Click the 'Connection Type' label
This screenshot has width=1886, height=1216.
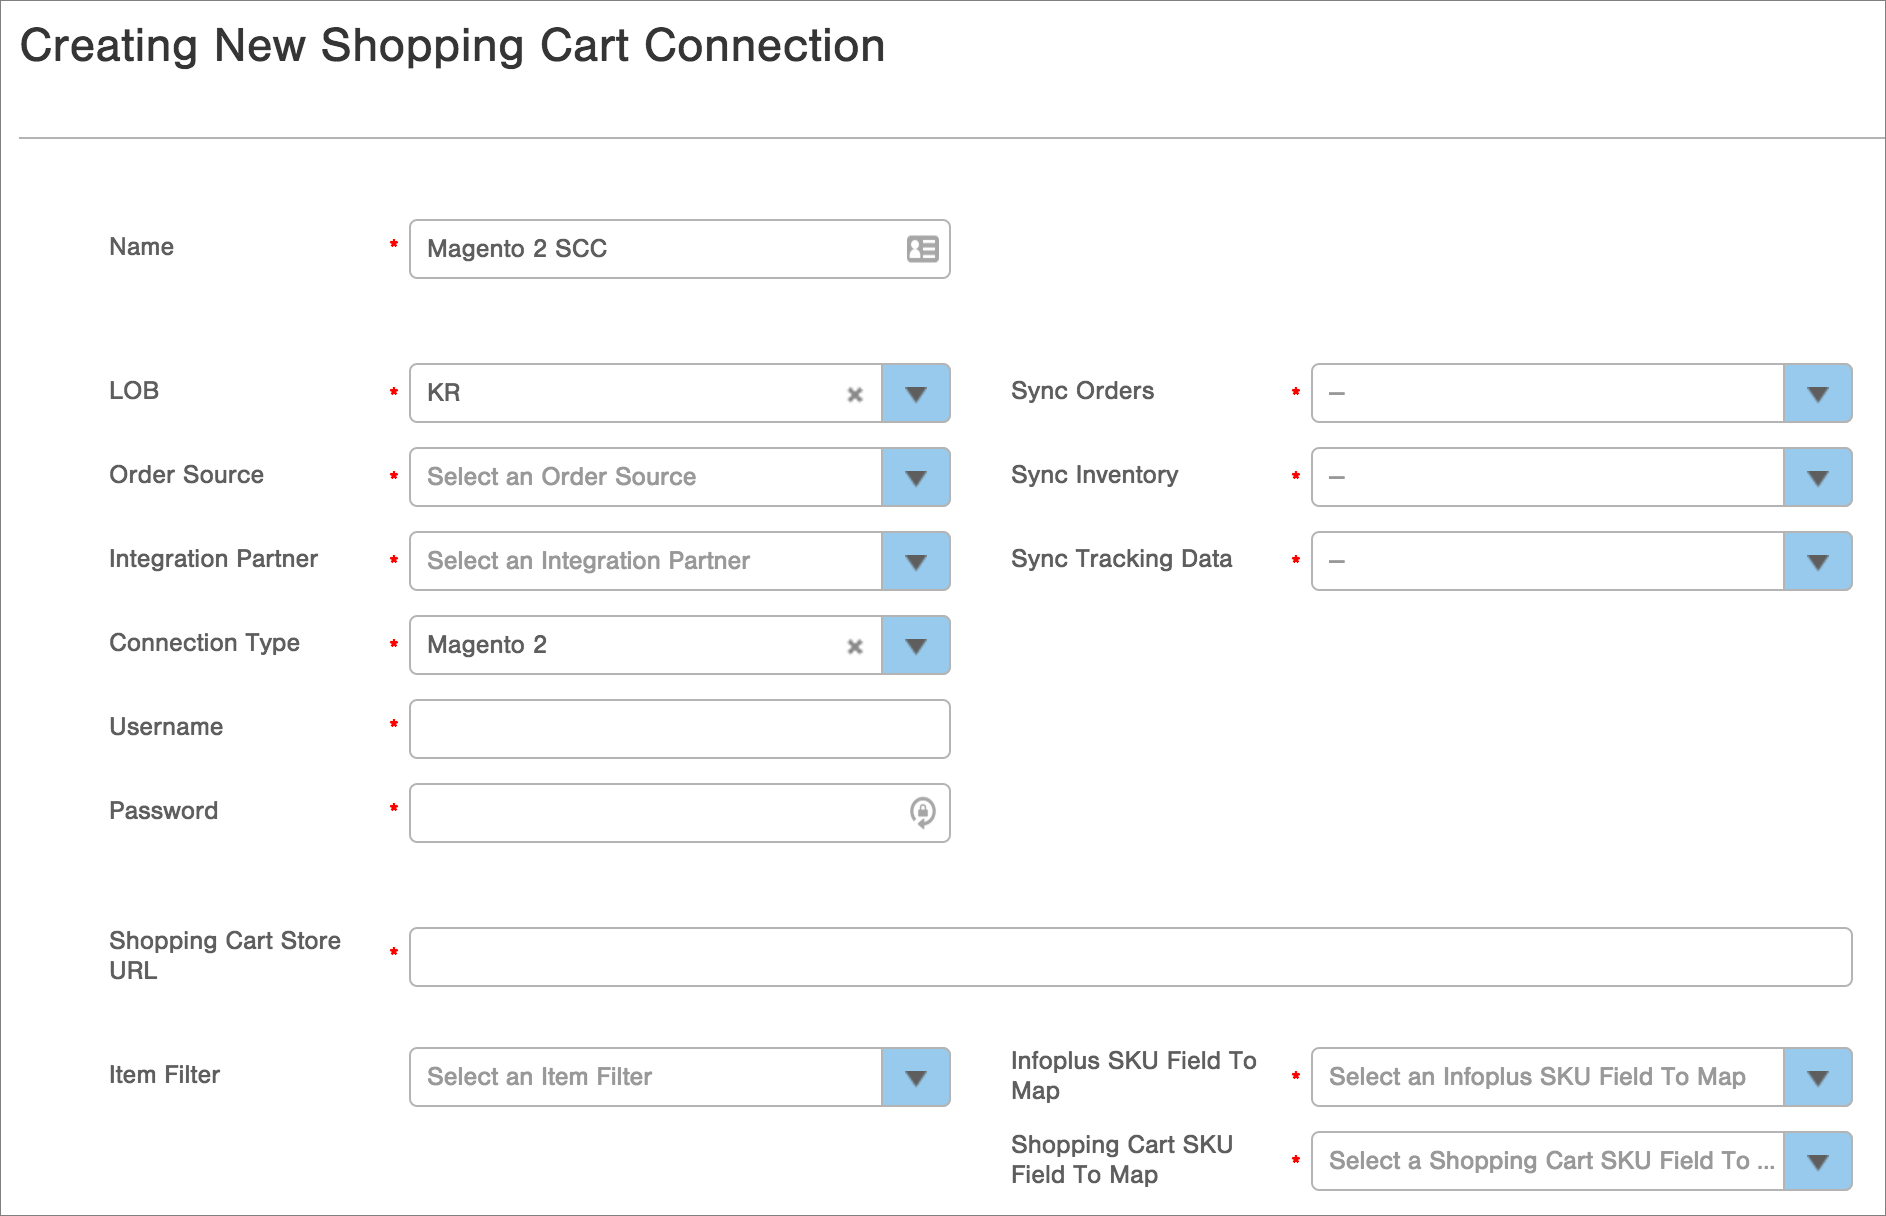click(x=204, y=643)
